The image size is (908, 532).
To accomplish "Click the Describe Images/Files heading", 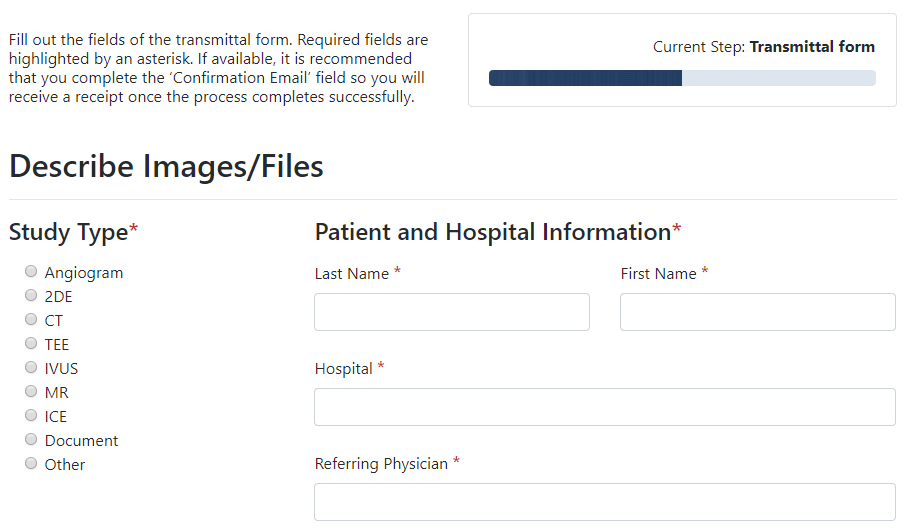I will pos(166,166).
